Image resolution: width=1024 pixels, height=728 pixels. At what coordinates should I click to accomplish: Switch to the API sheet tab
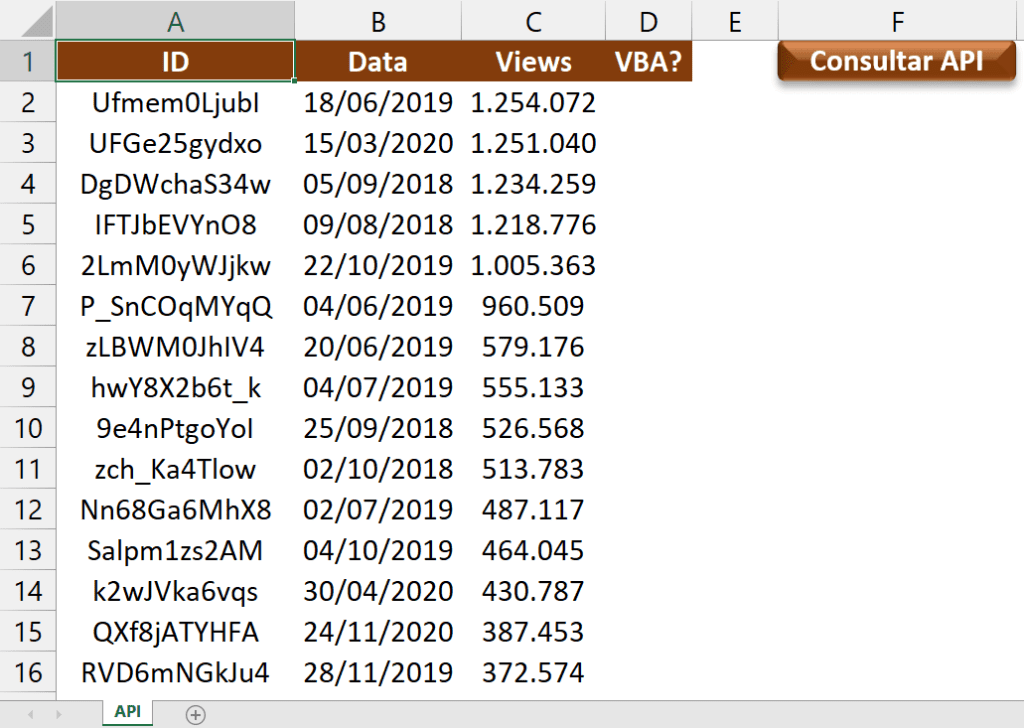tap(126, 711)
